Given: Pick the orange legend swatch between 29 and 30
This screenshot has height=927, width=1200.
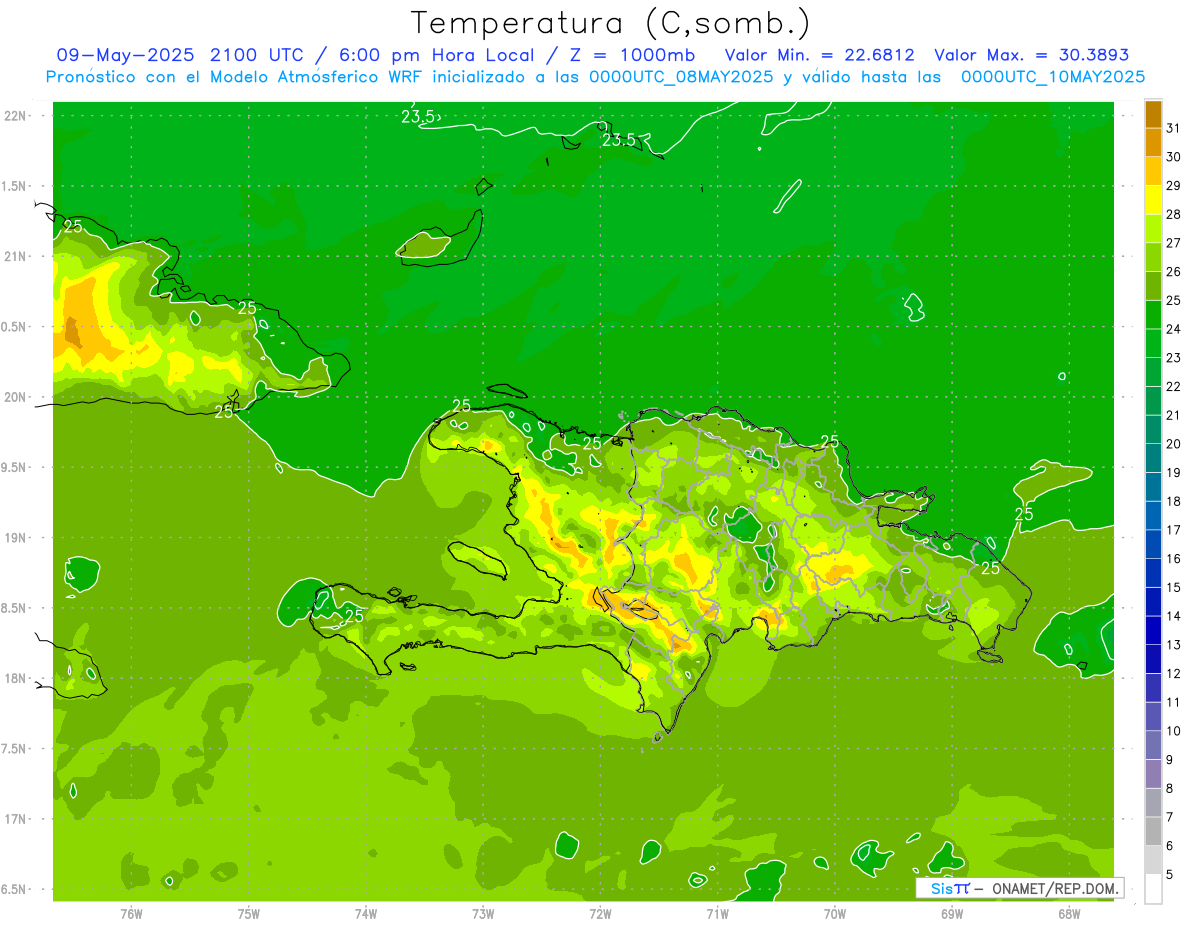Looking at the screenshot, I should (1153, 171).
